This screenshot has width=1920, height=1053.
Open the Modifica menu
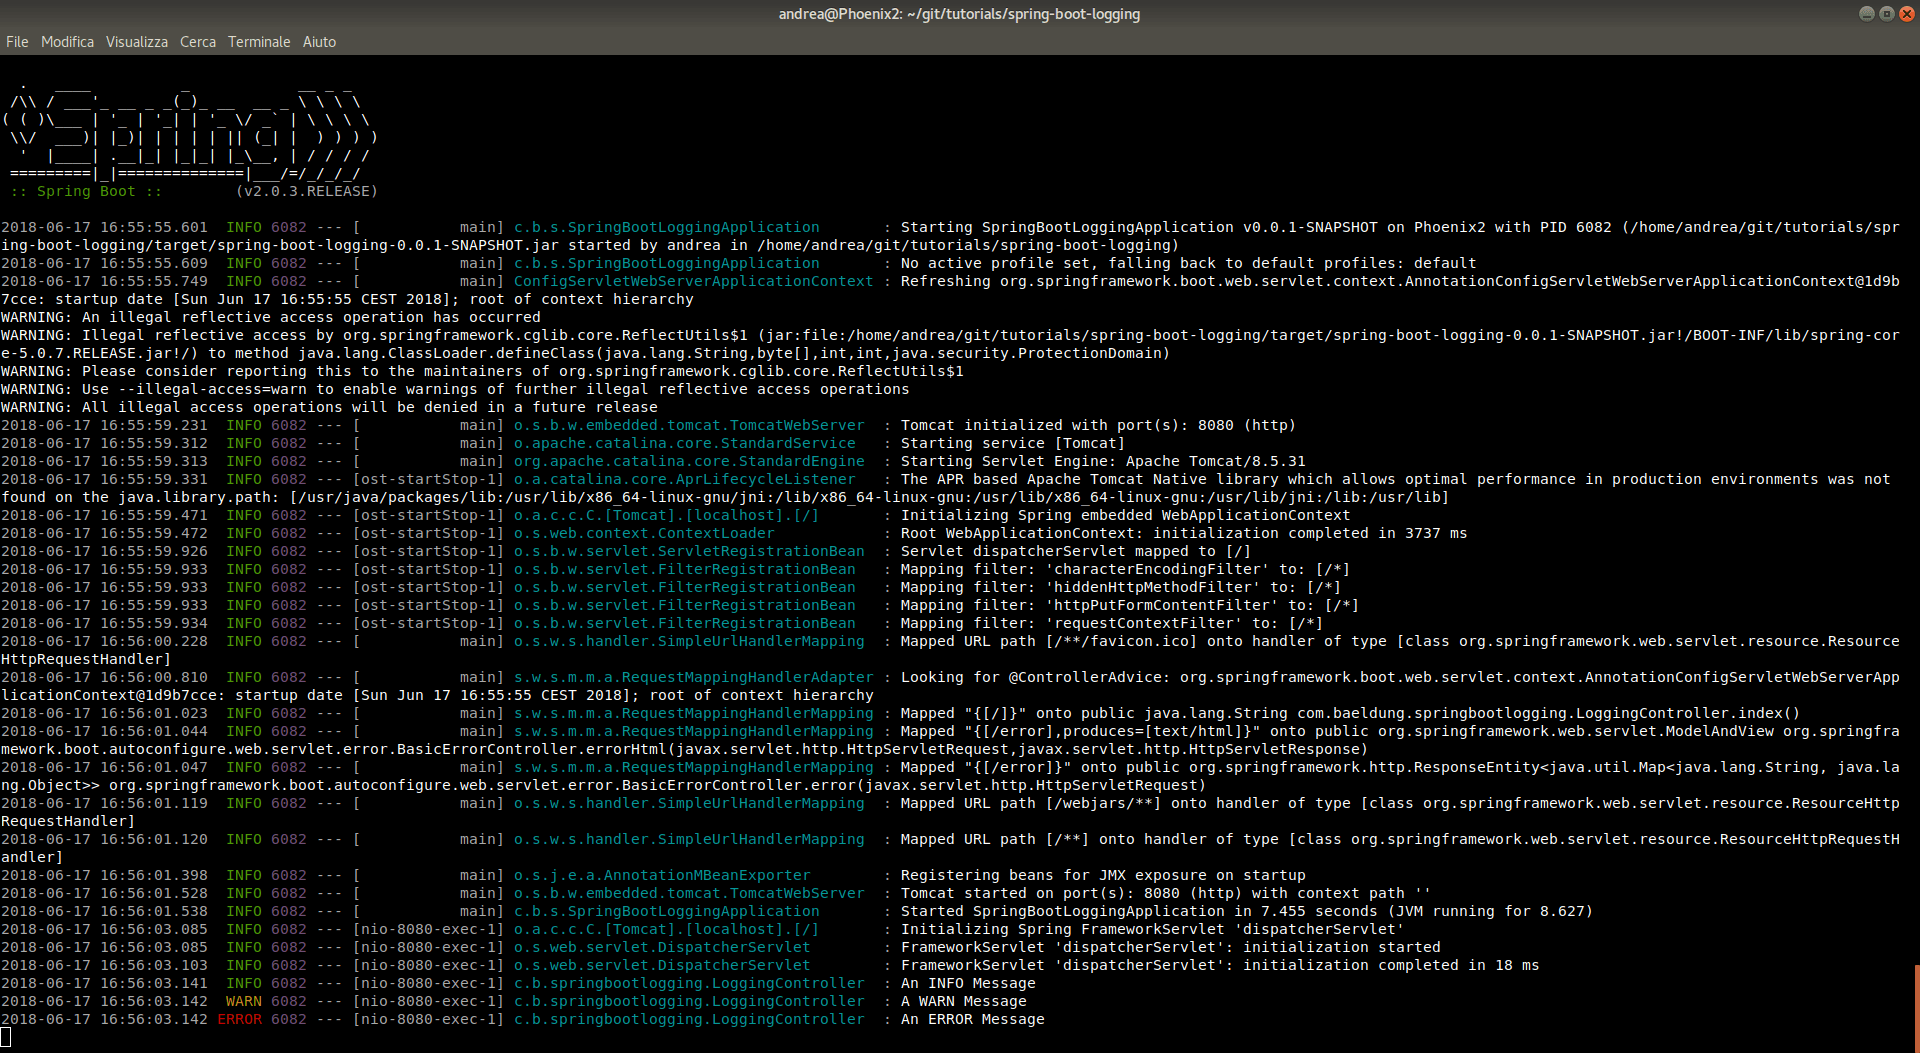(x=67, y=42)
